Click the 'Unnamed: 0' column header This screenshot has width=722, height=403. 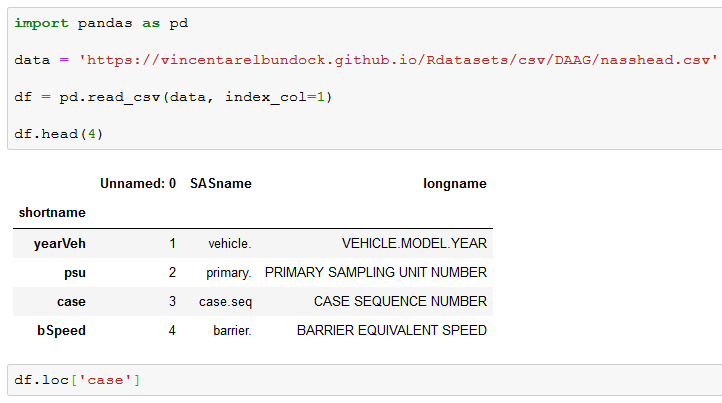coord(138,184)
